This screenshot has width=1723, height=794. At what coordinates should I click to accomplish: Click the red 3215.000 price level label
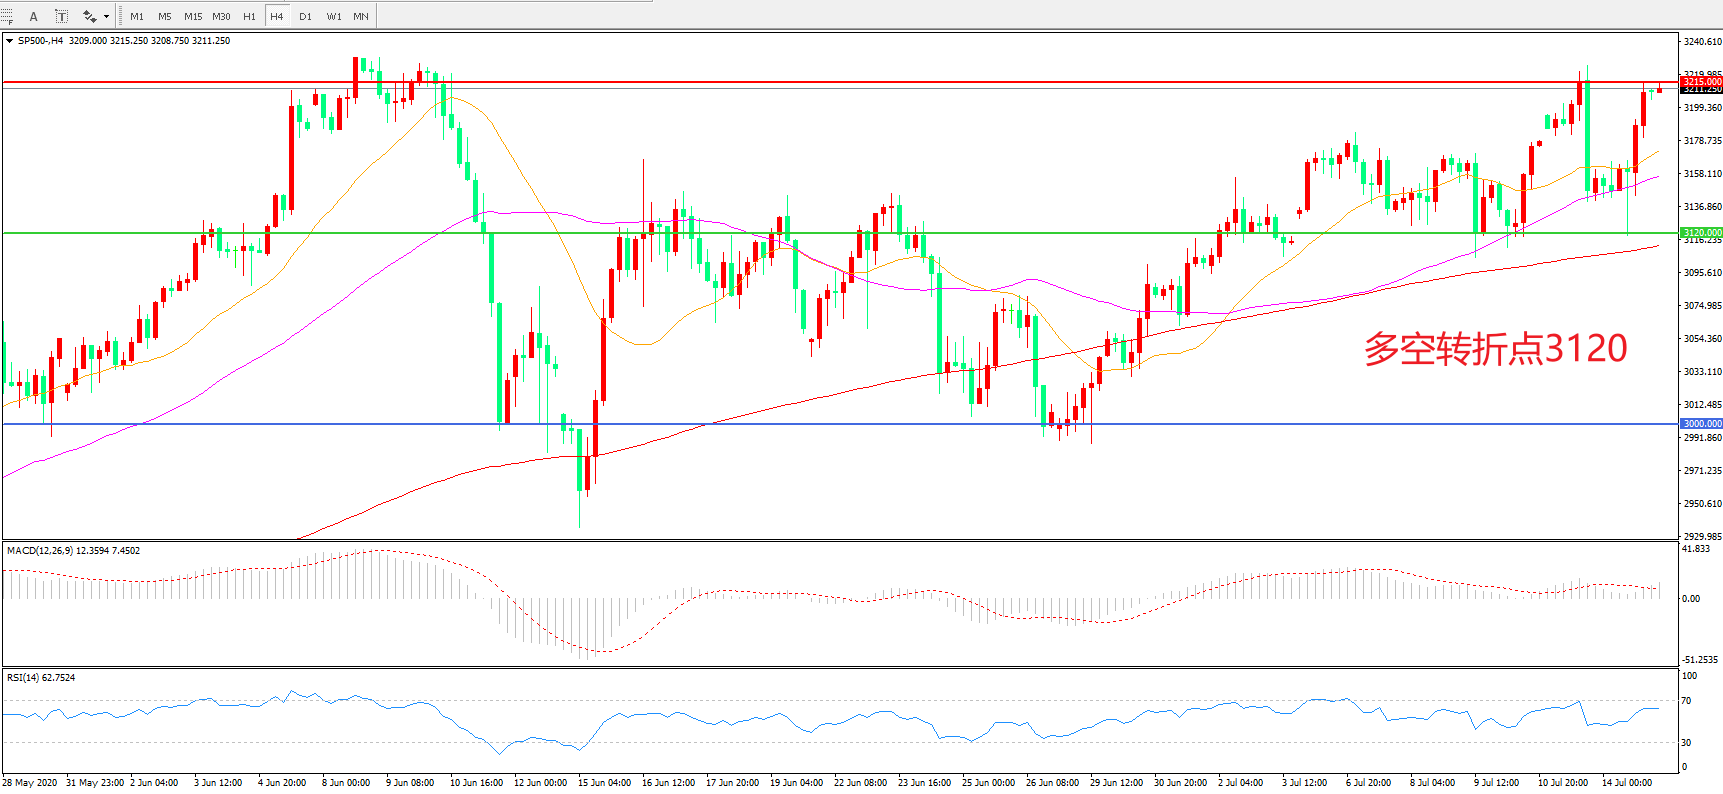click(x=1701, y=82)
